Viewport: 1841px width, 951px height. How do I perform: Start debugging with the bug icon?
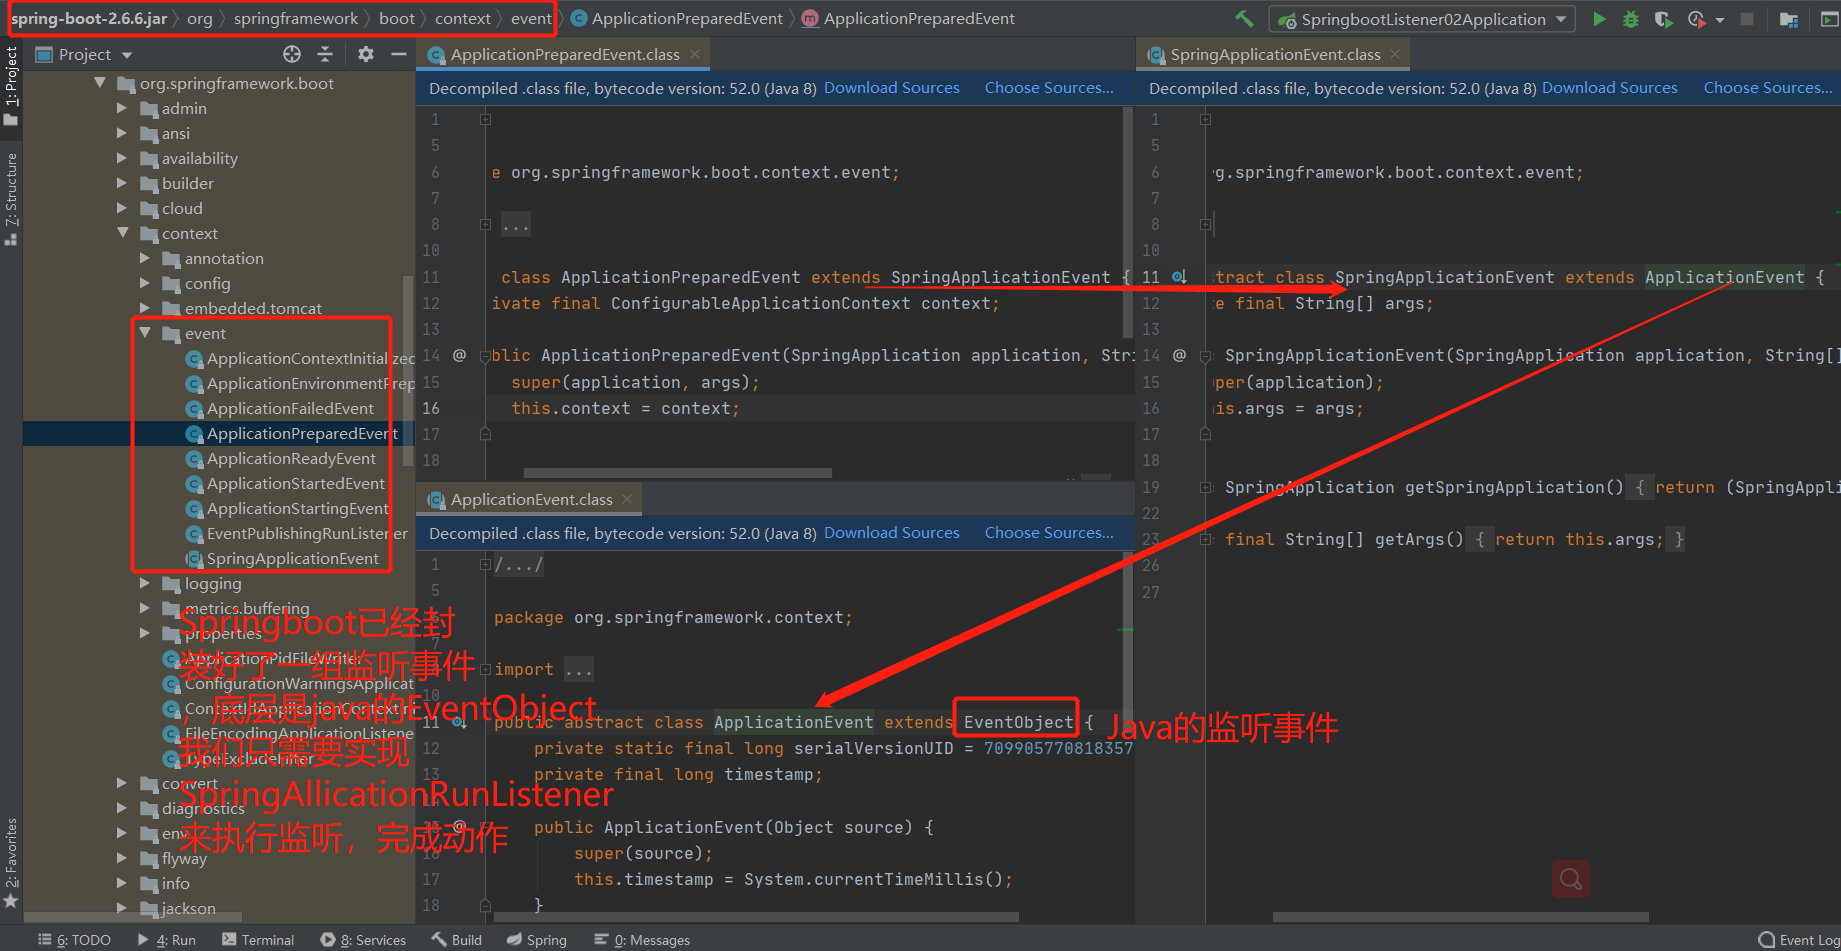(x=1631, y=19)
